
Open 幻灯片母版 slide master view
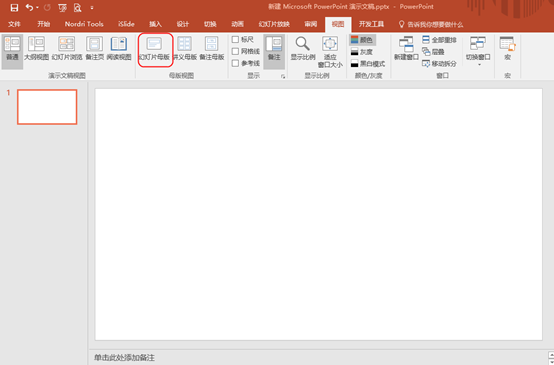point(154,49)
